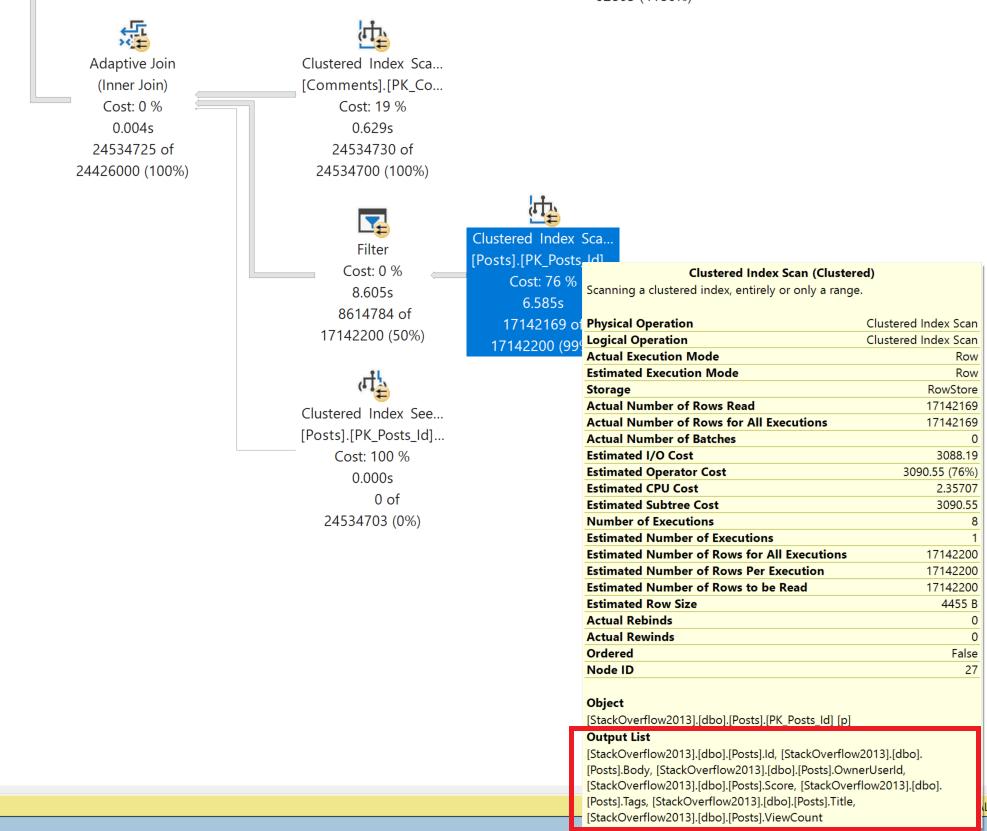Click the Number of Executions row
Viewport: 987px width, 831px height.
(x=781, y=521)
